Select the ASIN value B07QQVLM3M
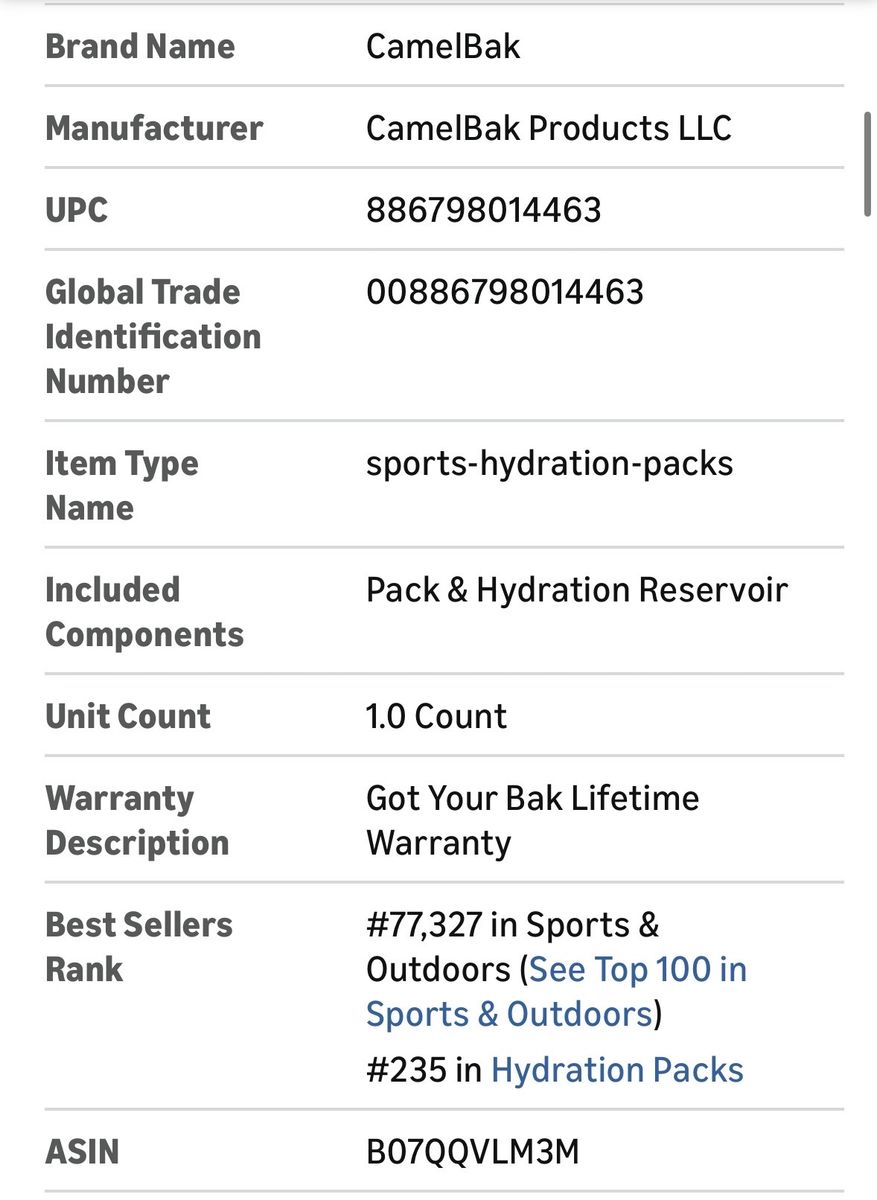The width and height of the screenshot is (877, 1200). pyautogui.click(x=472, y=1152)
